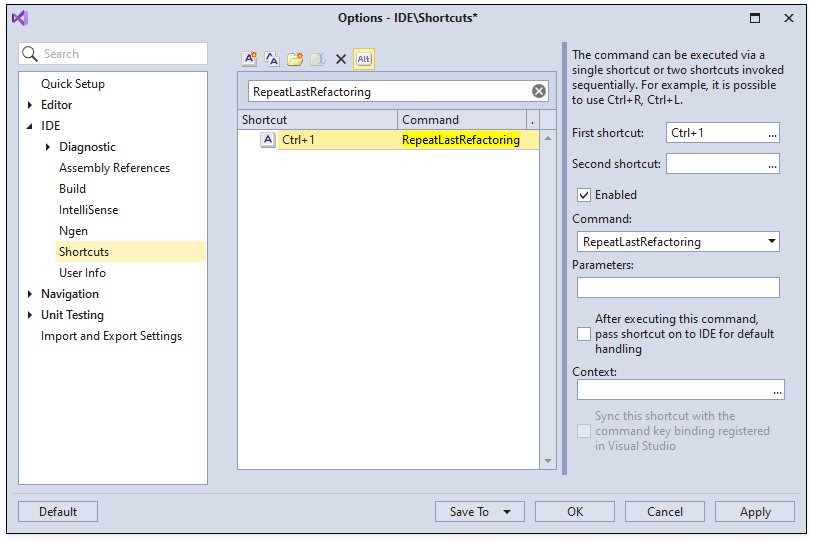Click the shortcut icon beside Ctrl+1 row
Screen dimensions: 813x542
point(268,140)
